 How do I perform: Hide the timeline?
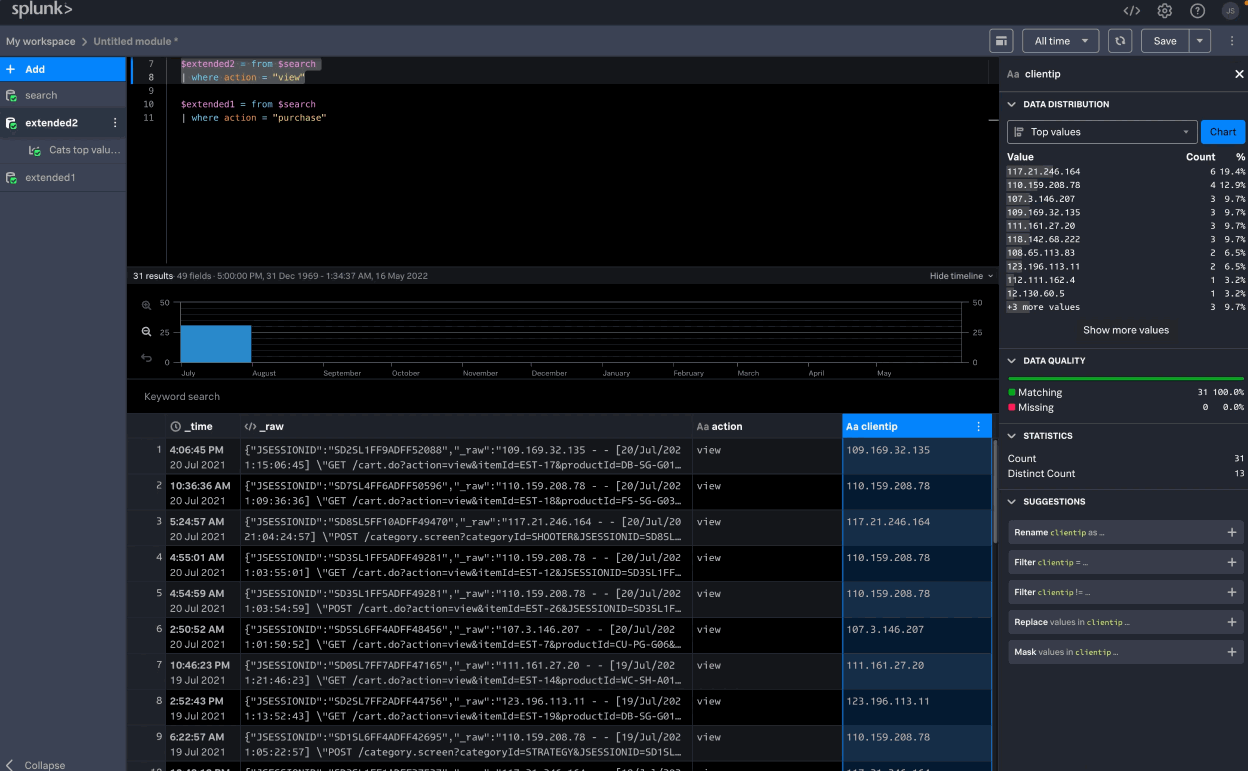(961, 276)
